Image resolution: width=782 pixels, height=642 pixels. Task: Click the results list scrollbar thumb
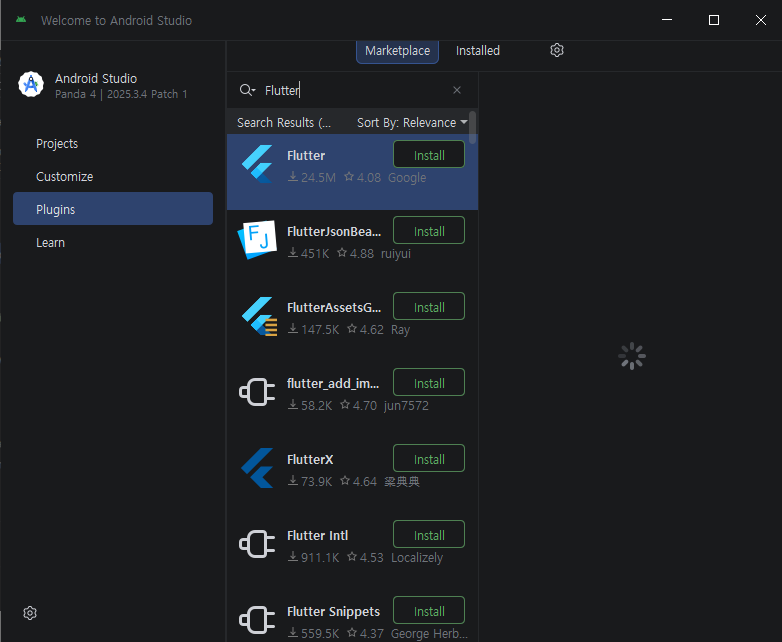[472, 127]
